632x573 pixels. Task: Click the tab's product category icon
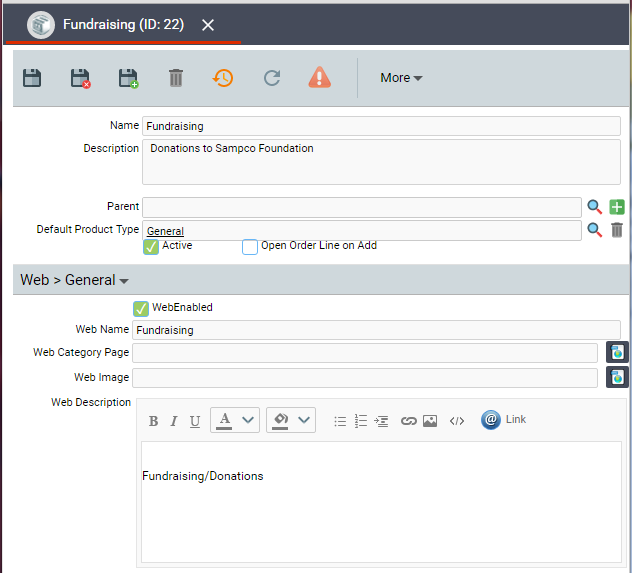tap(41, 25)
